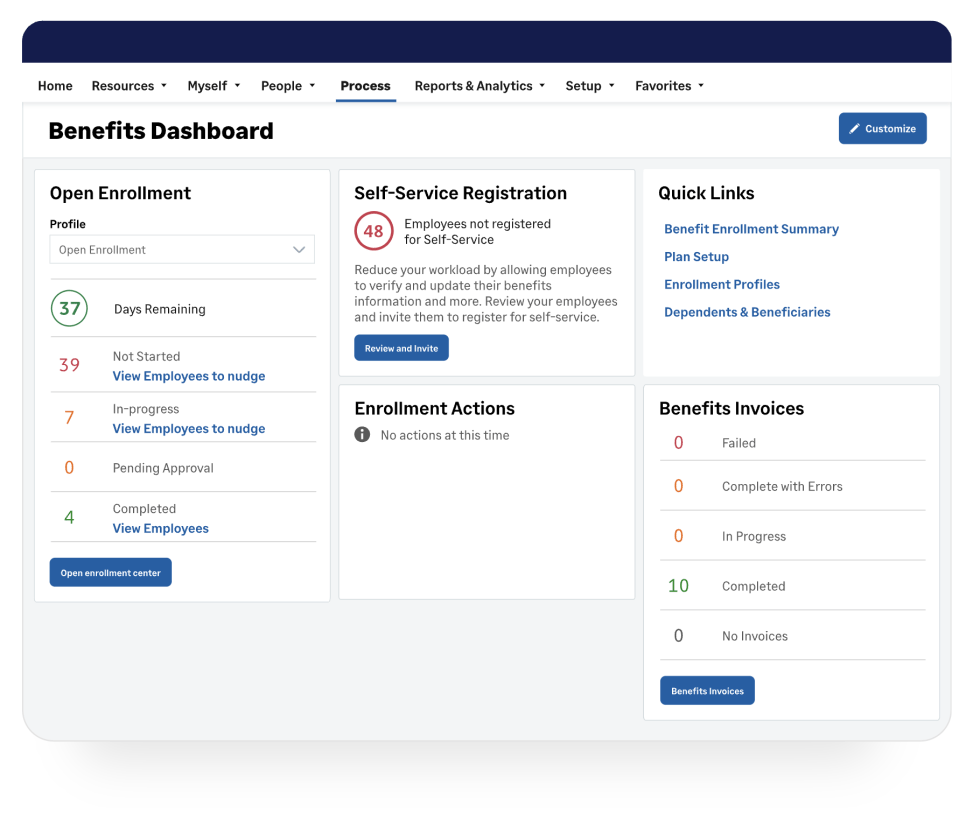The image size is (980, 813).
Task: Open the Favorites menu
Action: [x=669, y=86]
